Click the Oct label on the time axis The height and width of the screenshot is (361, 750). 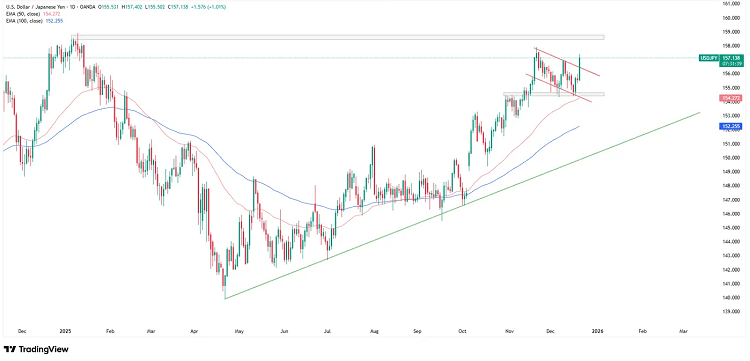tap(462, 330)
